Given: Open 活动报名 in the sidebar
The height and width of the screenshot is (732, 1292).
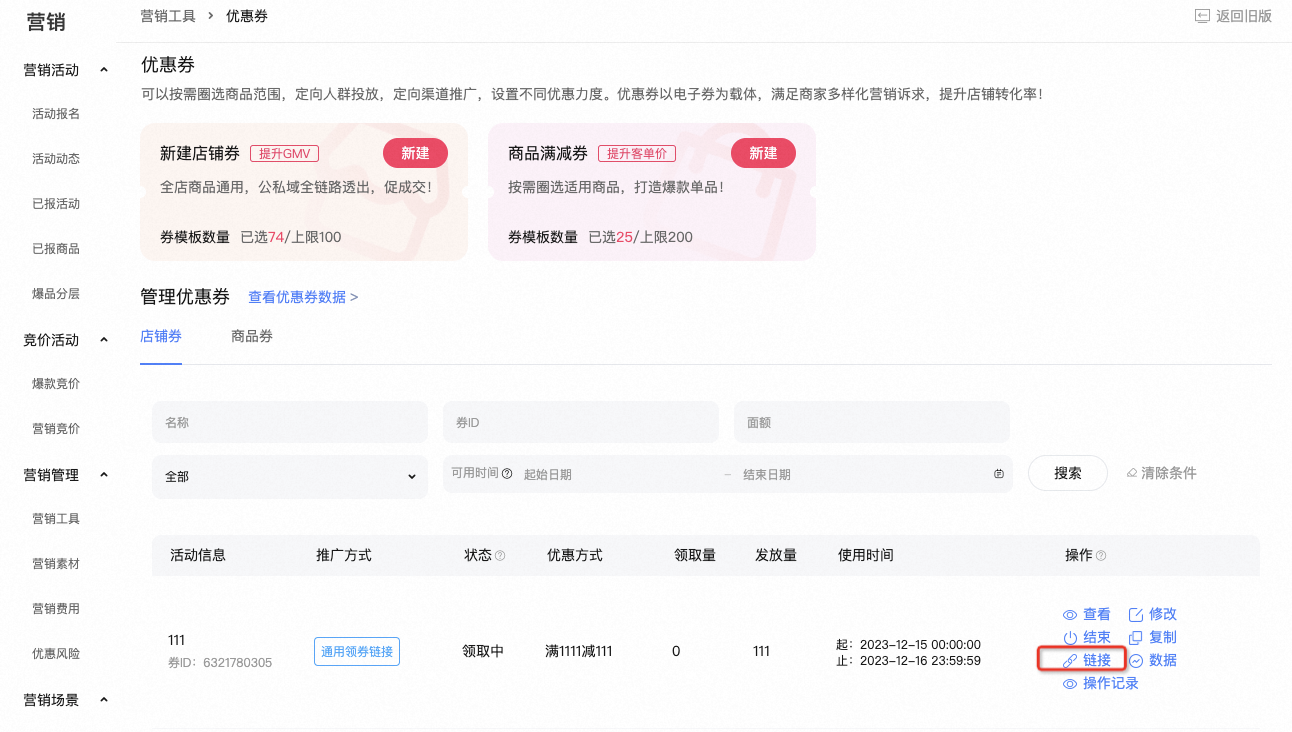Looking at the screenshot, I should (56, 114).
